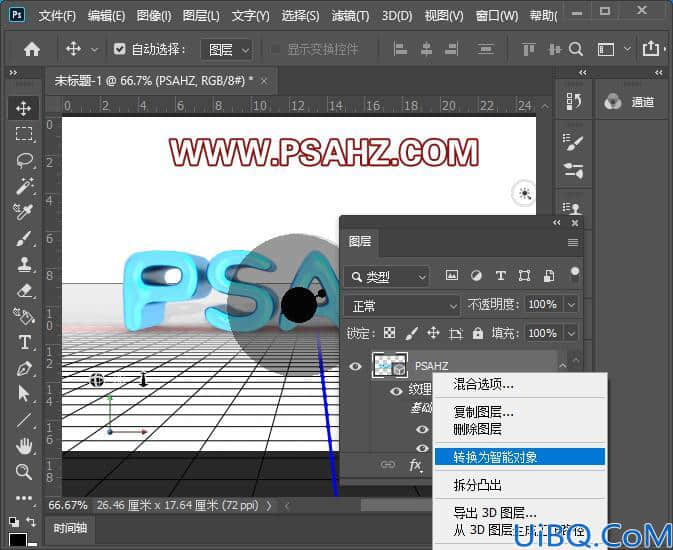Select the Eraser tool
The image size is (673, 550).
point(25,291)
